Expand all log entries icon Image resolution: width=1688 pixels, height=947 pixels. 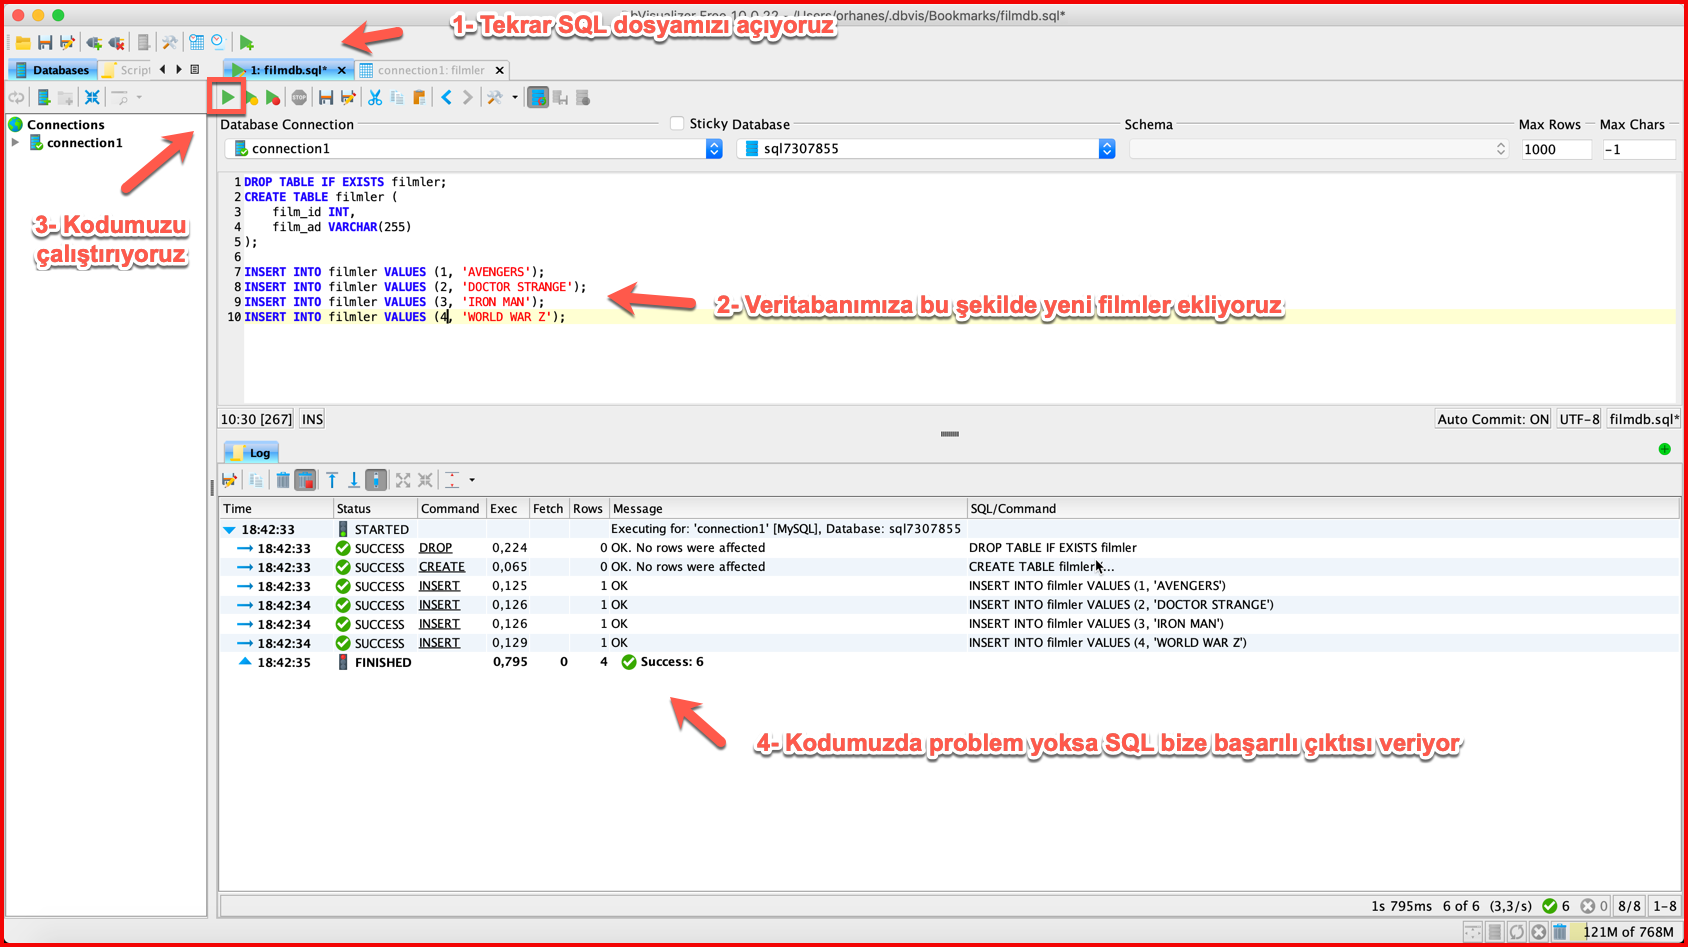[x=403, y=480]
